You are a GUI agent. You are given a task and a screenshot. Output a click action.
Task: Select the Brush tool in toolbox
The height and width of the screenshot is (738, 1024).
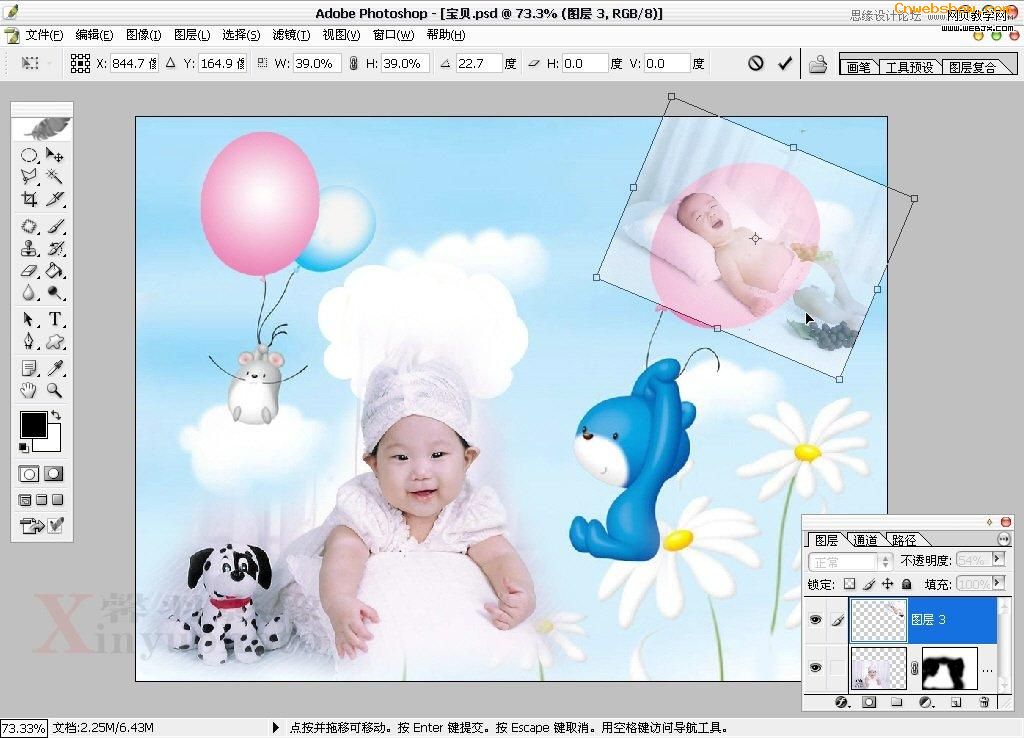click(x=55, y=227)
